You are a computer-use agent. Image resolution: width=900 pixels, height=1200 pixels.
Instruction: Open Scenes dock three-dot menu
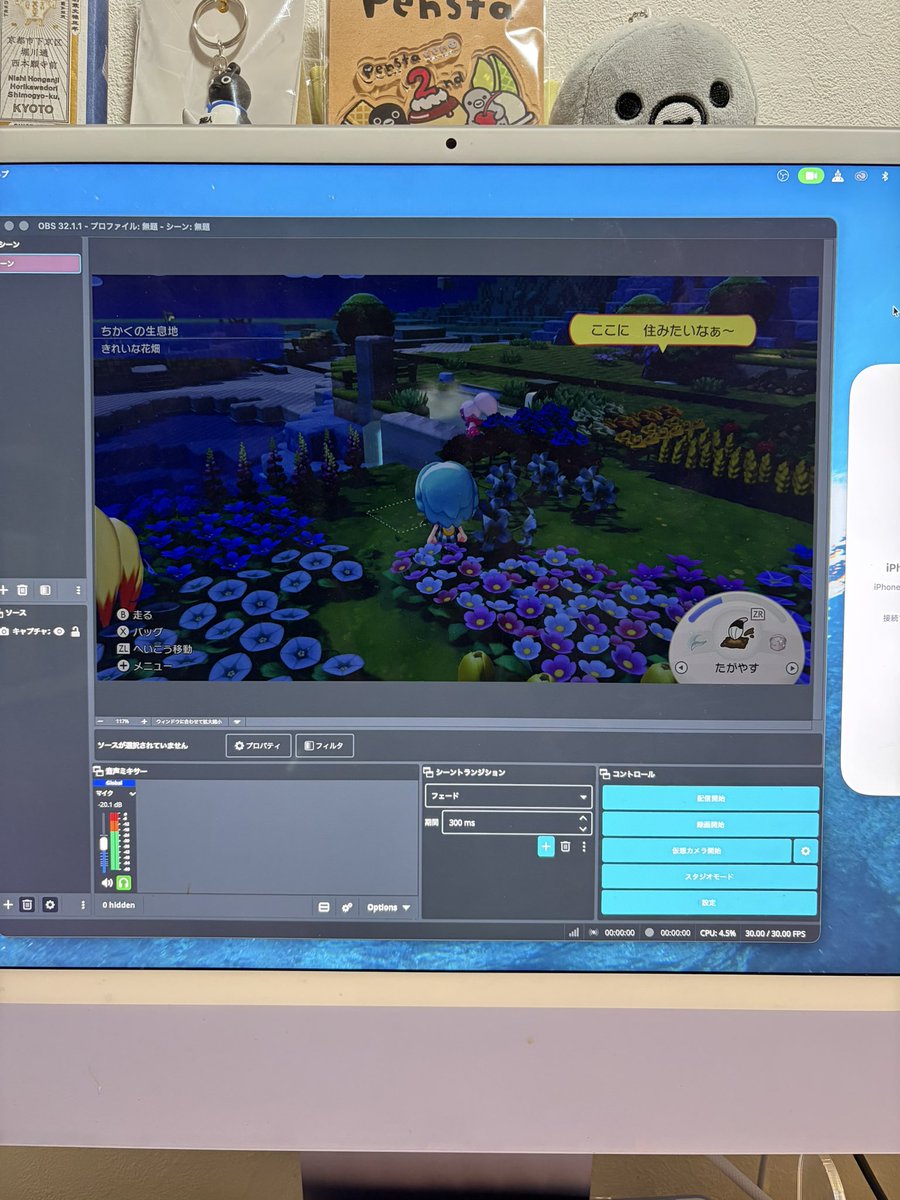78,591
